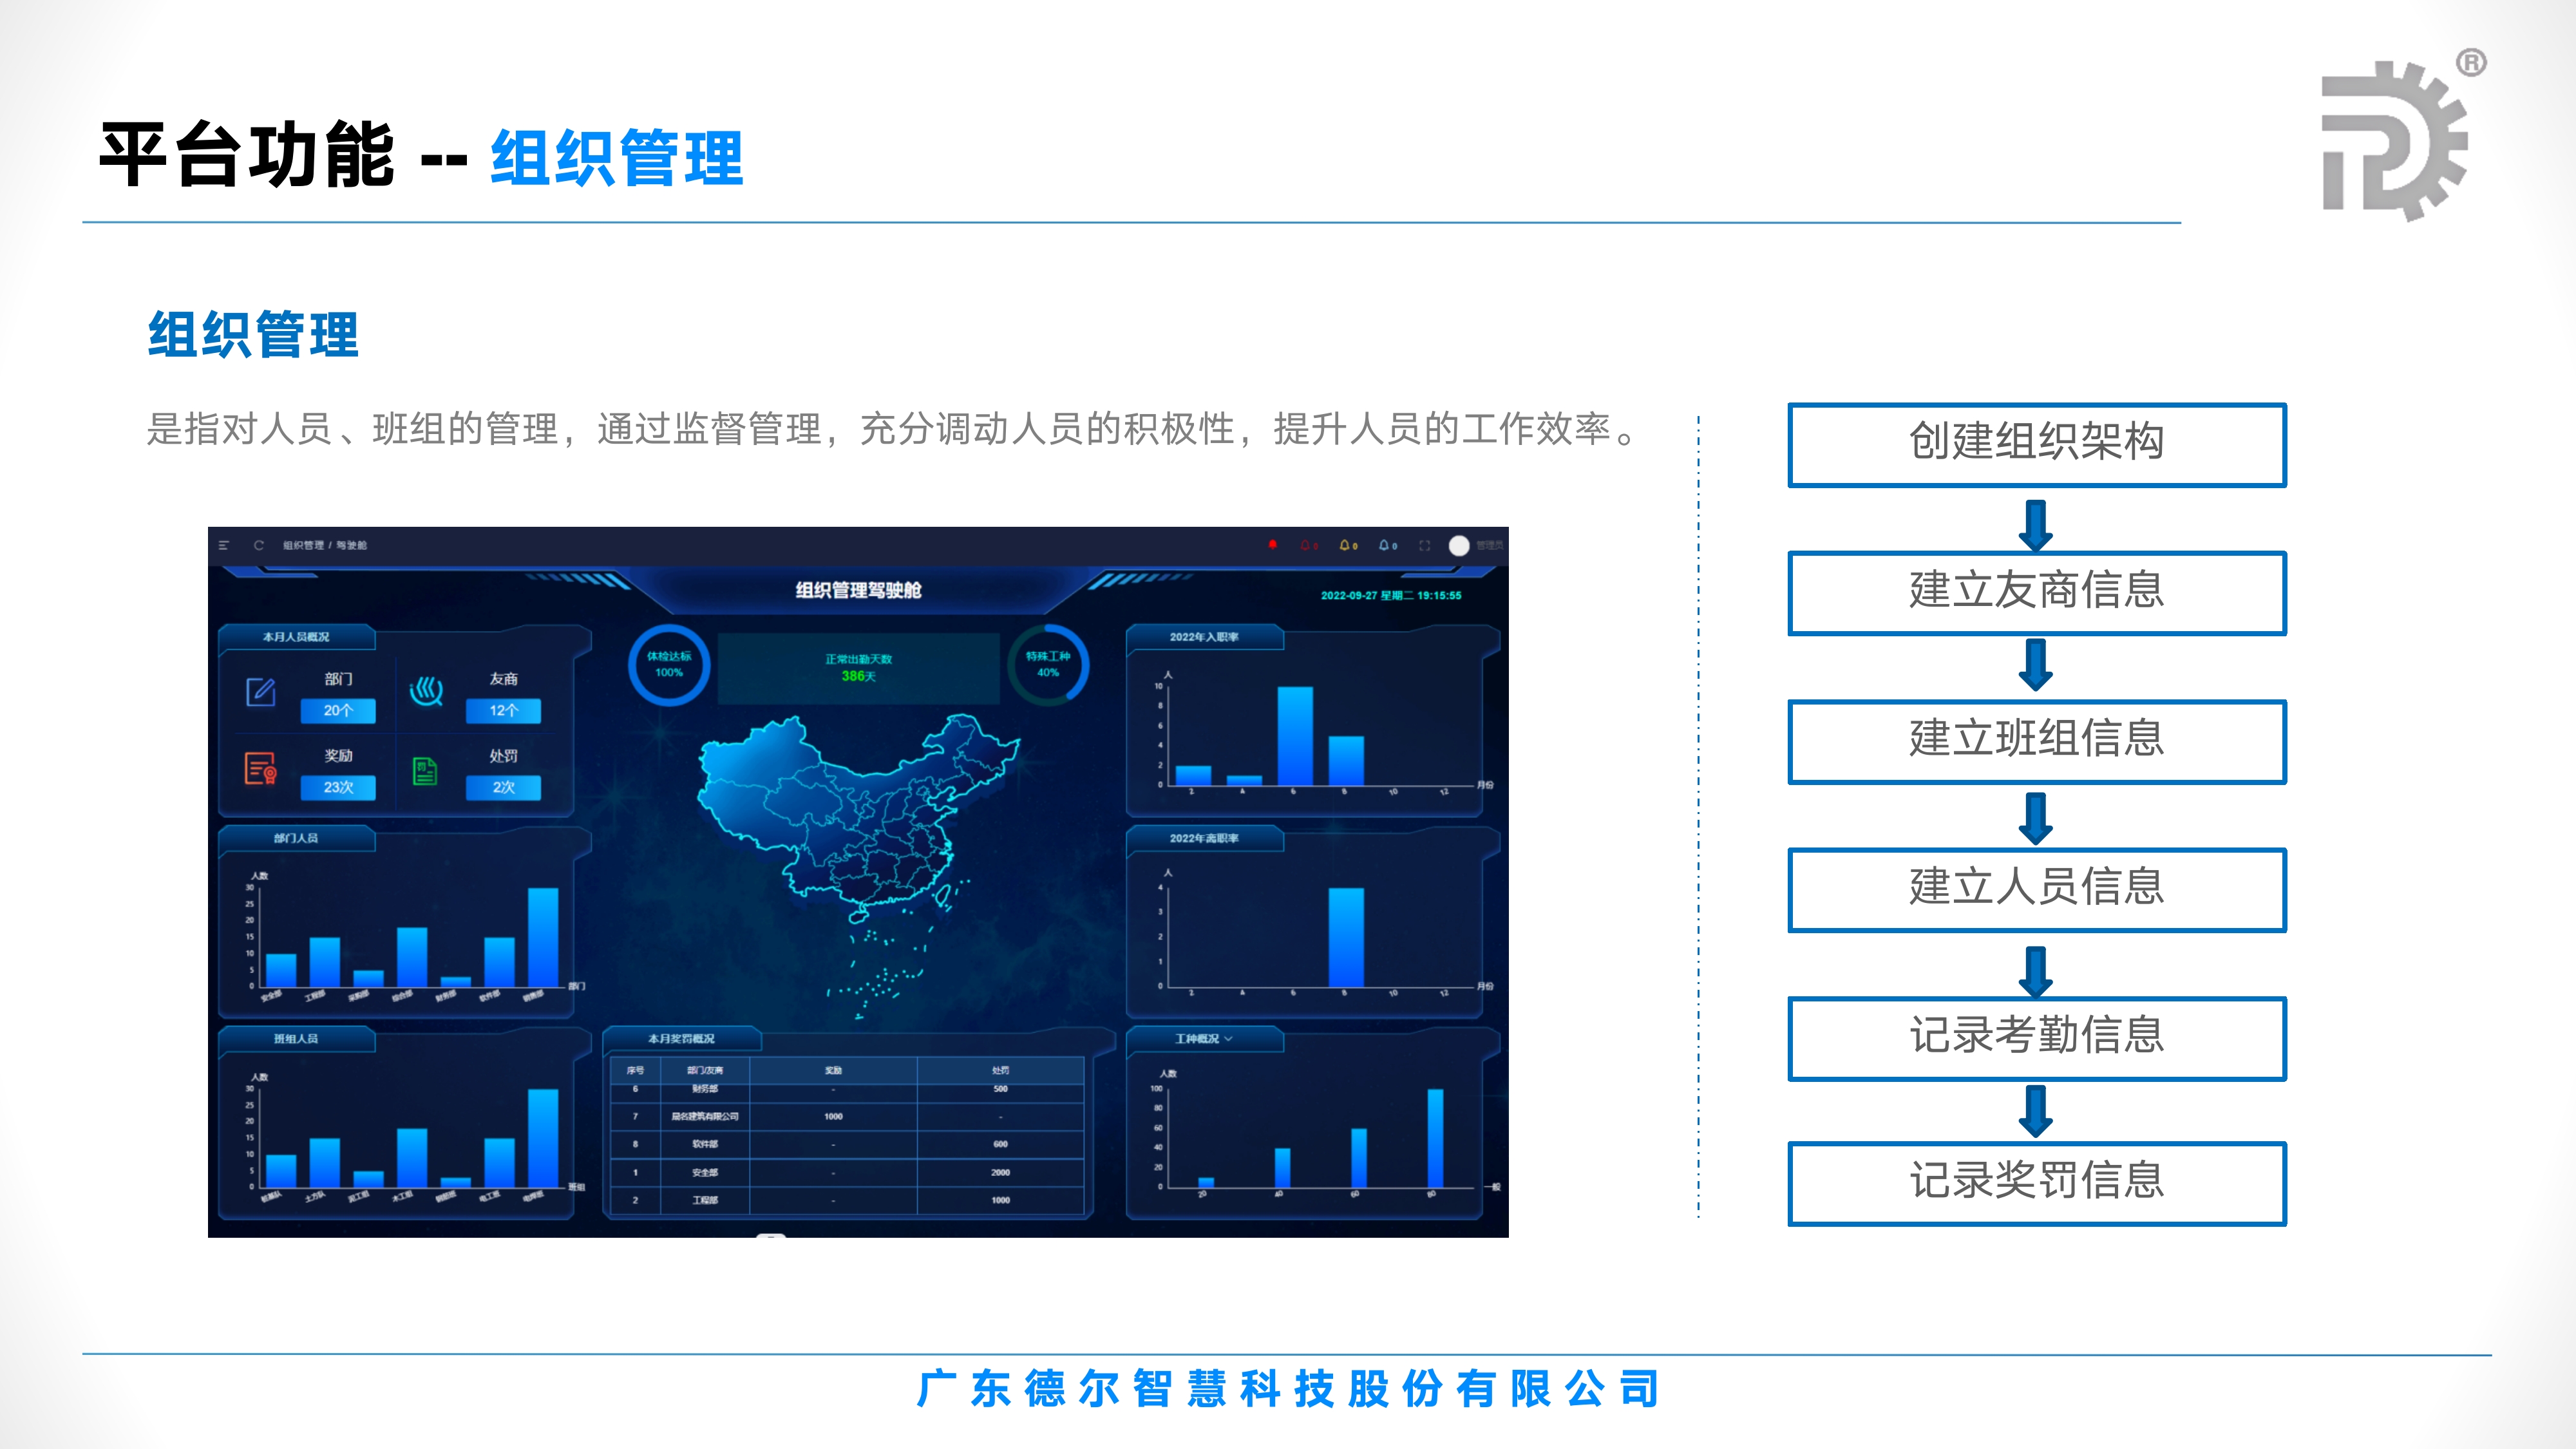The height and width of the screenshot is (1449, 2576).
Task: Click the 安全部 table row cell
Action: tap(705, 1172)
